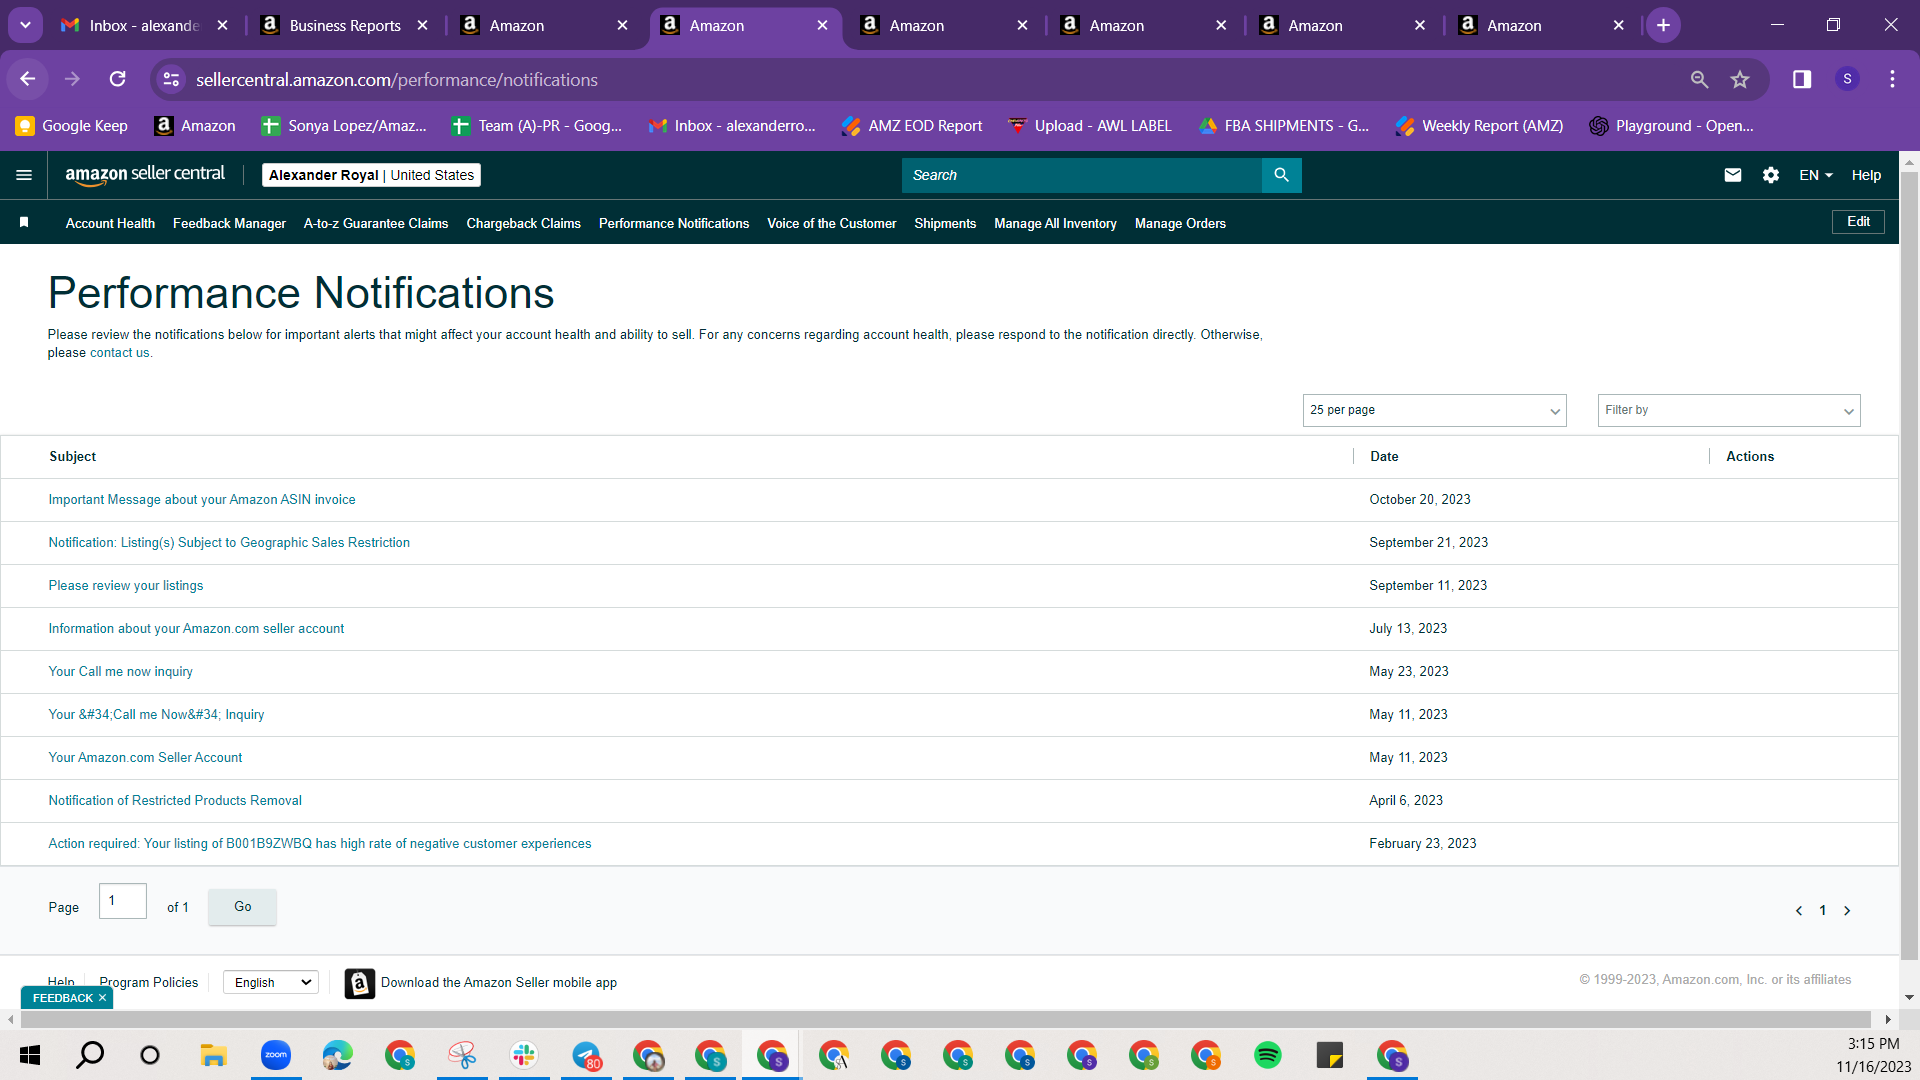Screen dimensions: 1920x1080
Task: Click the Program Policies footer link
Action: [x=149, y=983]
